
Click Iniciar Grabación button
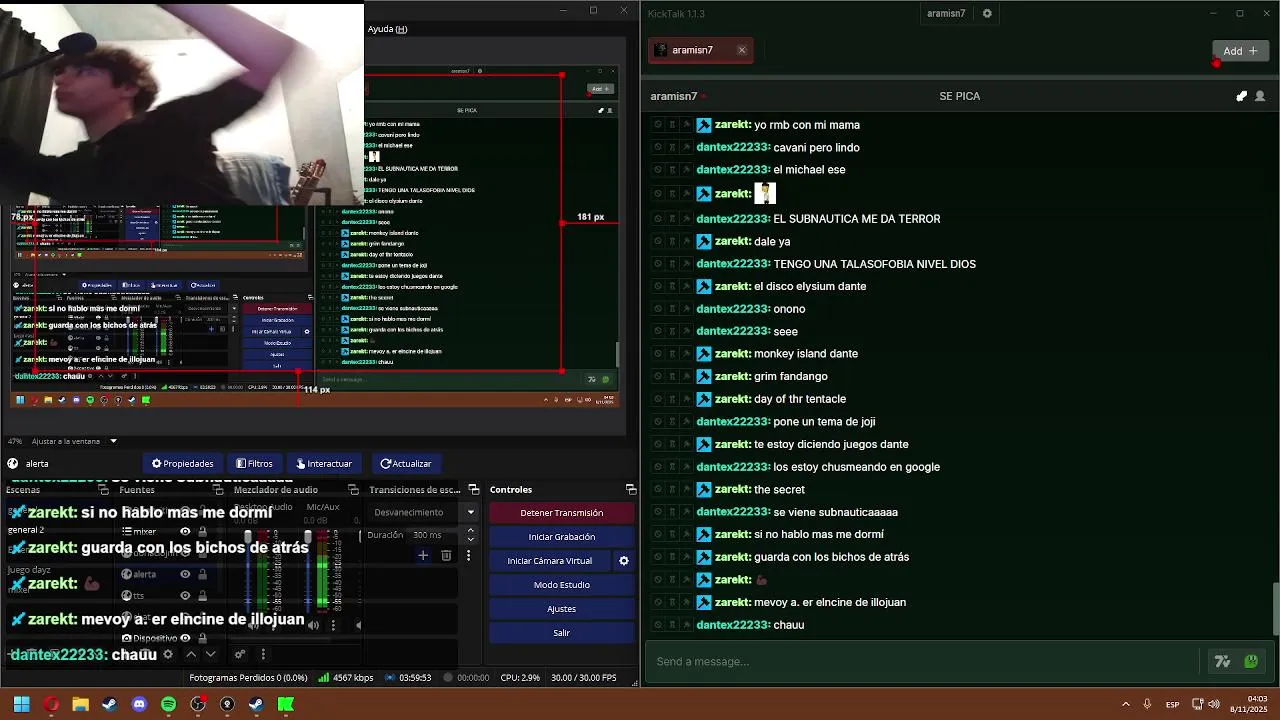click(561, 537)
